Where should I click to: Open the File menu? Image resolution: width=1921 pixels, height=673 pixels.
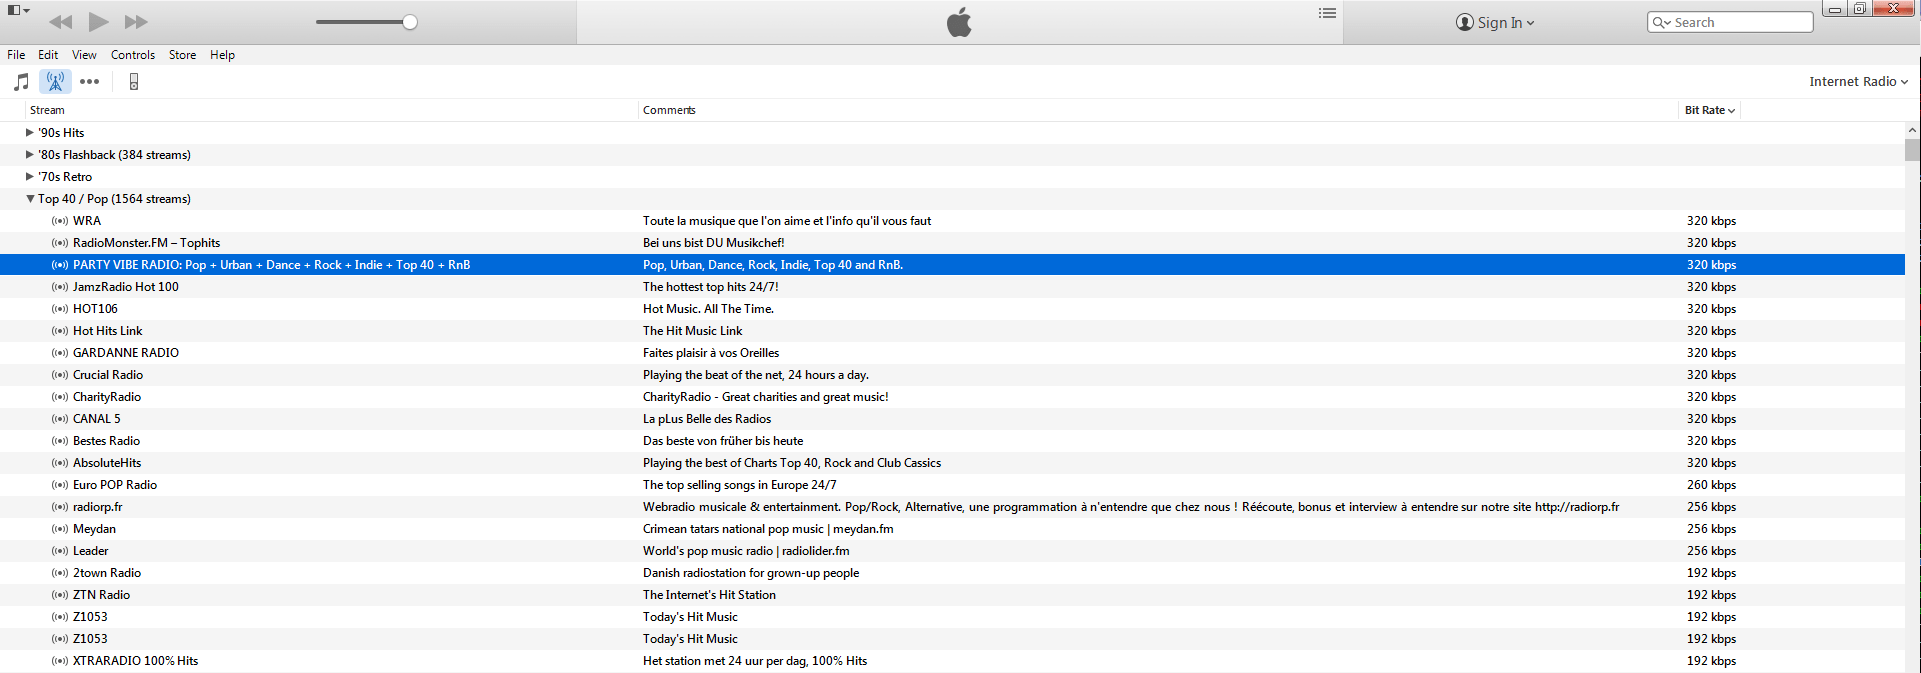16,55
